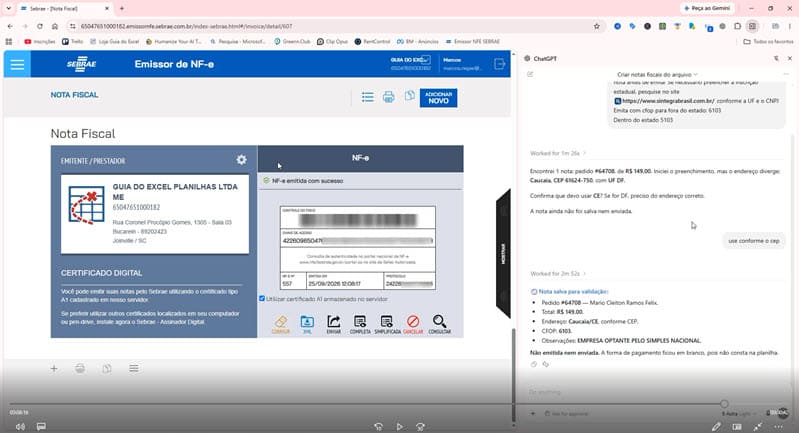This screenshot has width=799, height=433.
Task: Reload the browser page
Action: coord(40,26)
